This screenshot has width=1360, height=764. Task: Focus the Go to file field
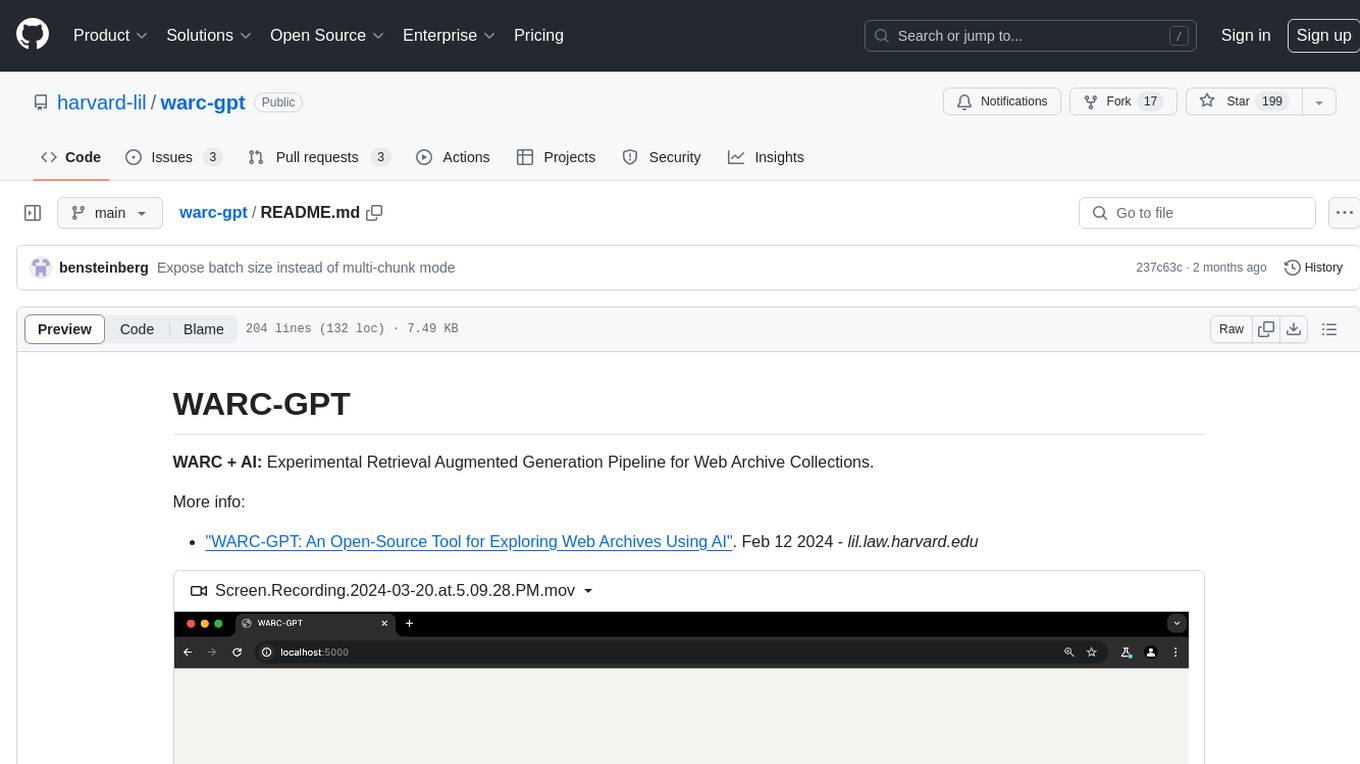coord(1197,213)
